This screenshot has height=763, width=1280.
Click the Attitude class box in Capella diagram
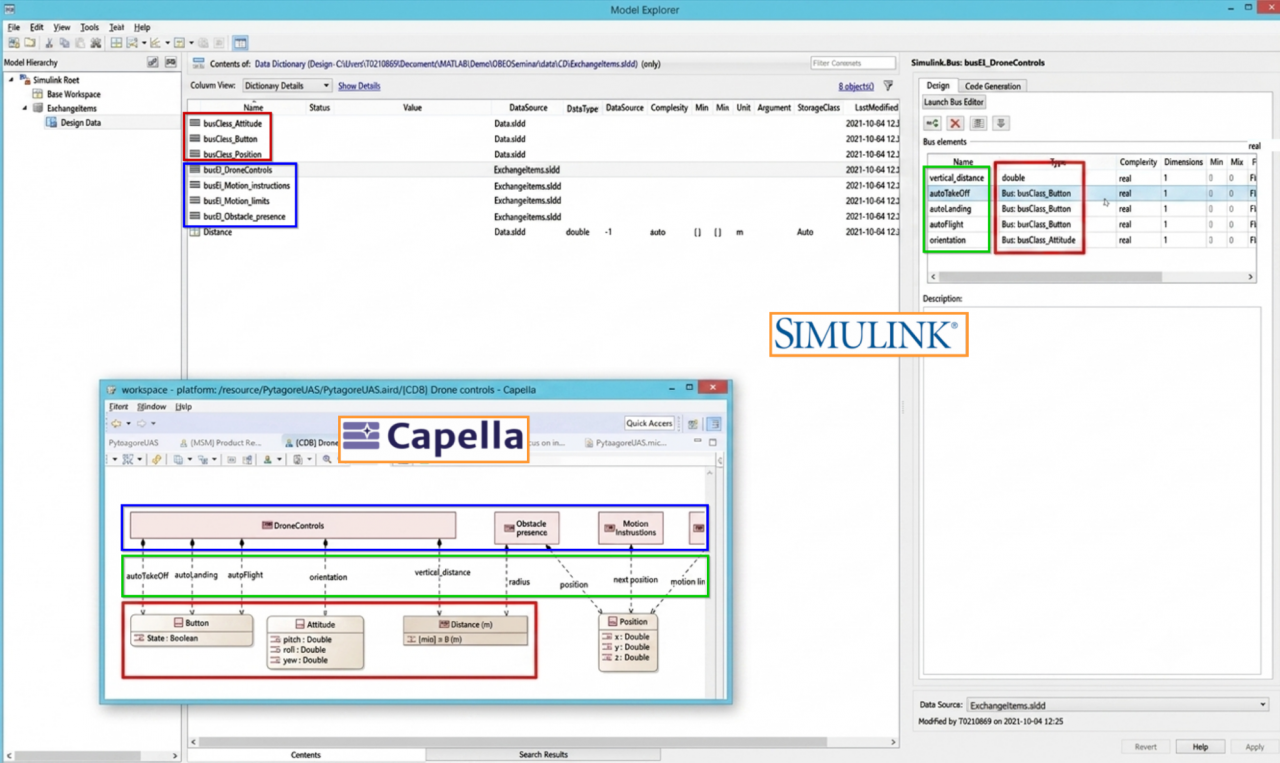(315, 641)
